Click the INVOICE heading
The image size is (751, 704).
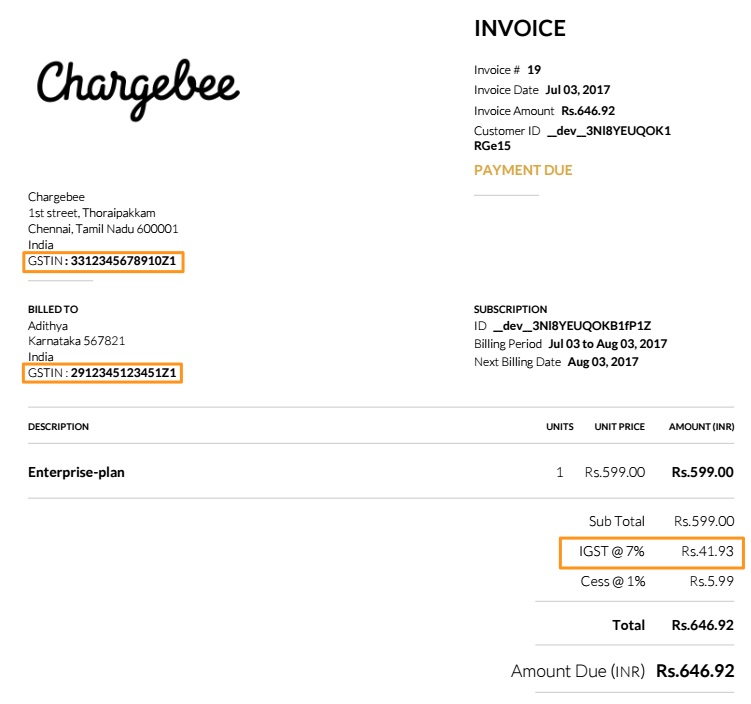519,29
